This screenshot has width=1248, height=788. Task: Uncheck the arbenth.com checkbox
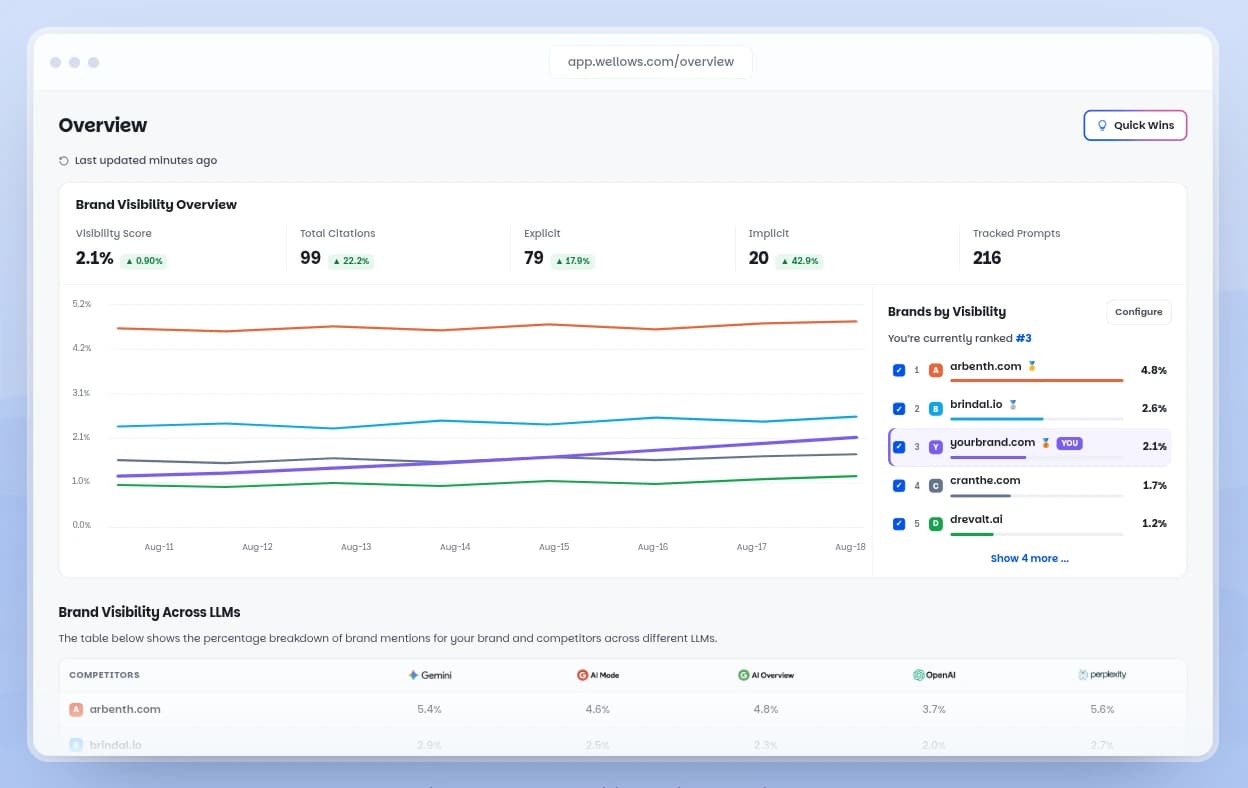[x=898, y=370]
